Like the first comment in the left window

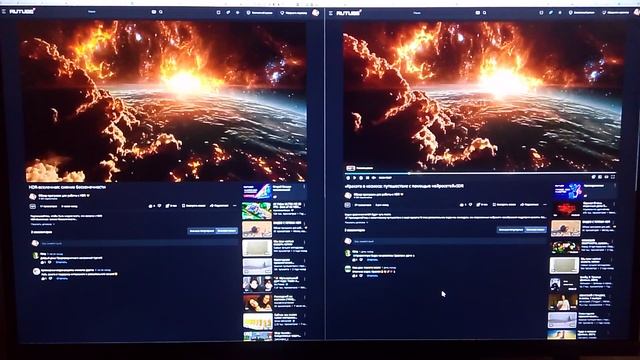tap(43, 262)
